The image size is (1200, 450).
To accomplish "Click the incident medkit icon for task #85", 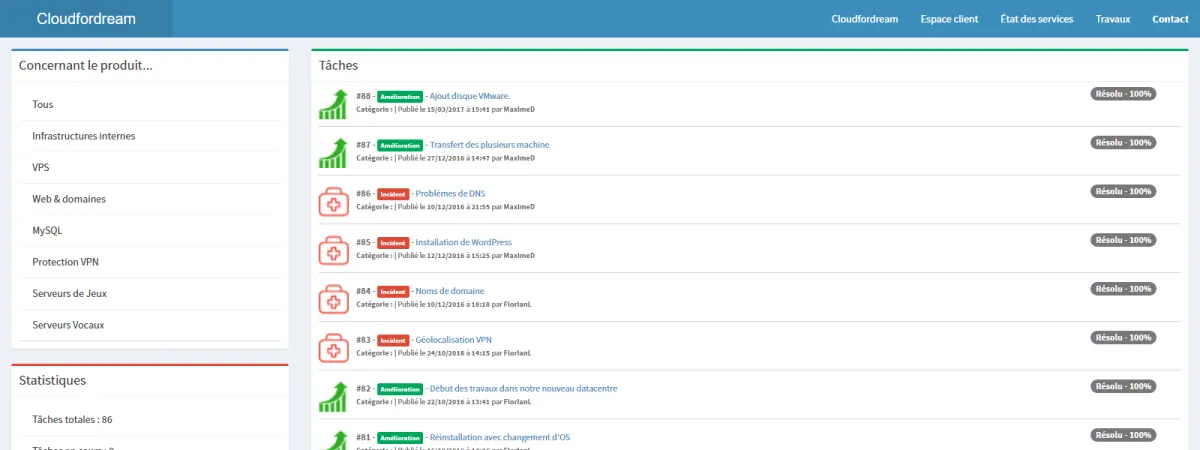I will click(x=333, y=249).
